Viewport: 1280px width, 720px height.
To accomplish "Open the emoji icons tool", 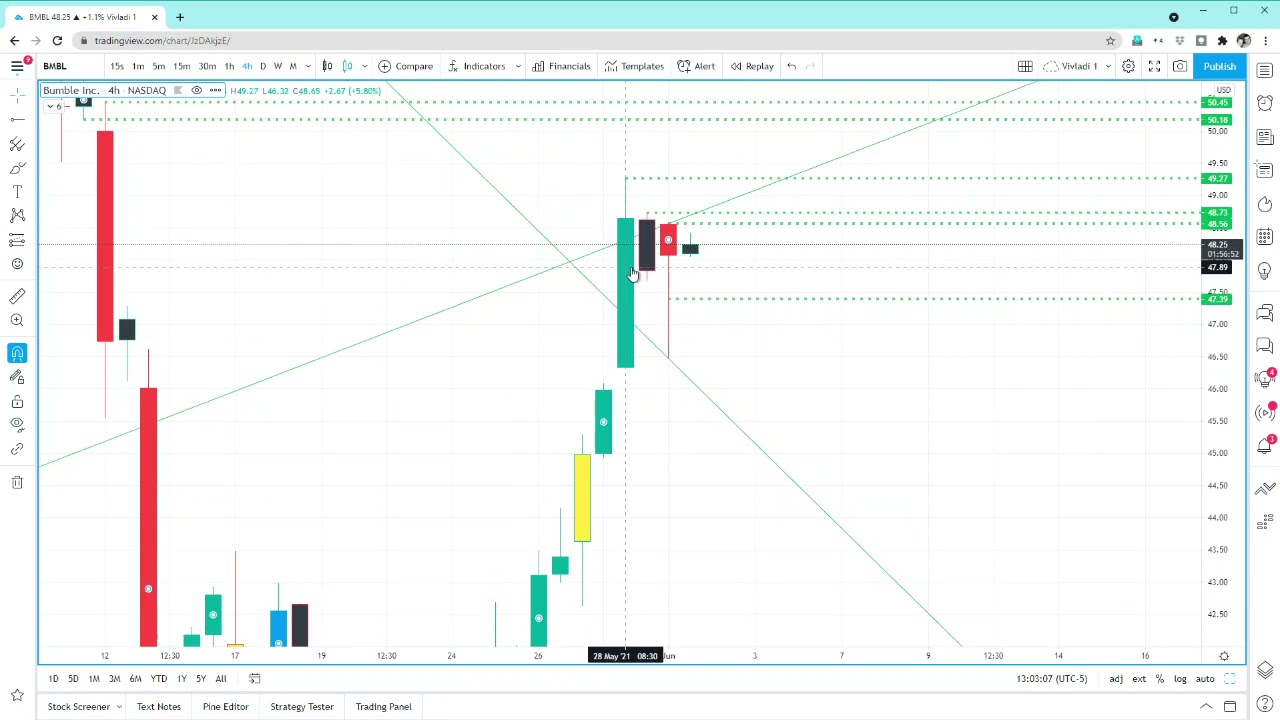I will pyautogui.click(x=17, y=264).
